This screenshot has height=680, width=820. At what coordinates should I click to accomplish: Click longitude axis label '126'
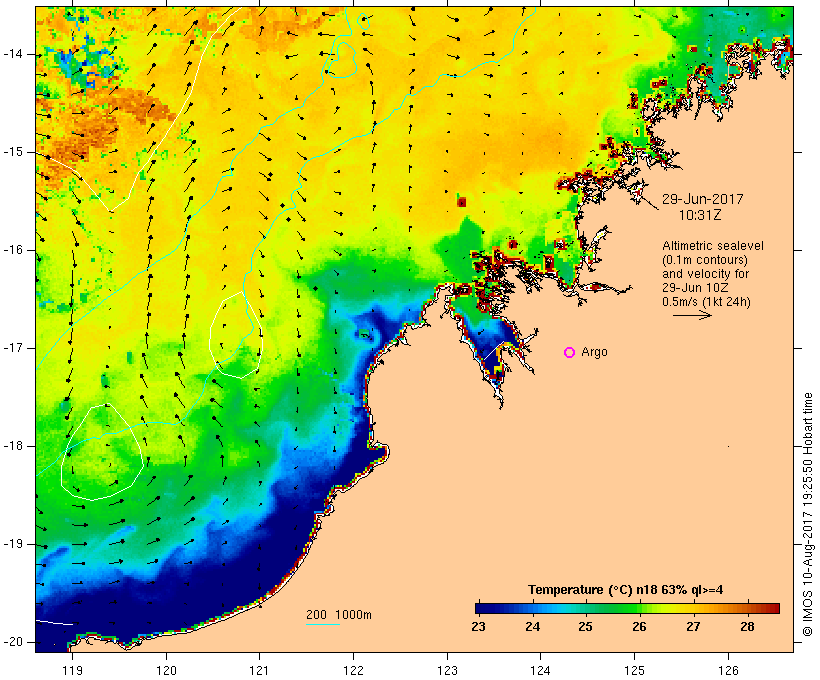728,670
